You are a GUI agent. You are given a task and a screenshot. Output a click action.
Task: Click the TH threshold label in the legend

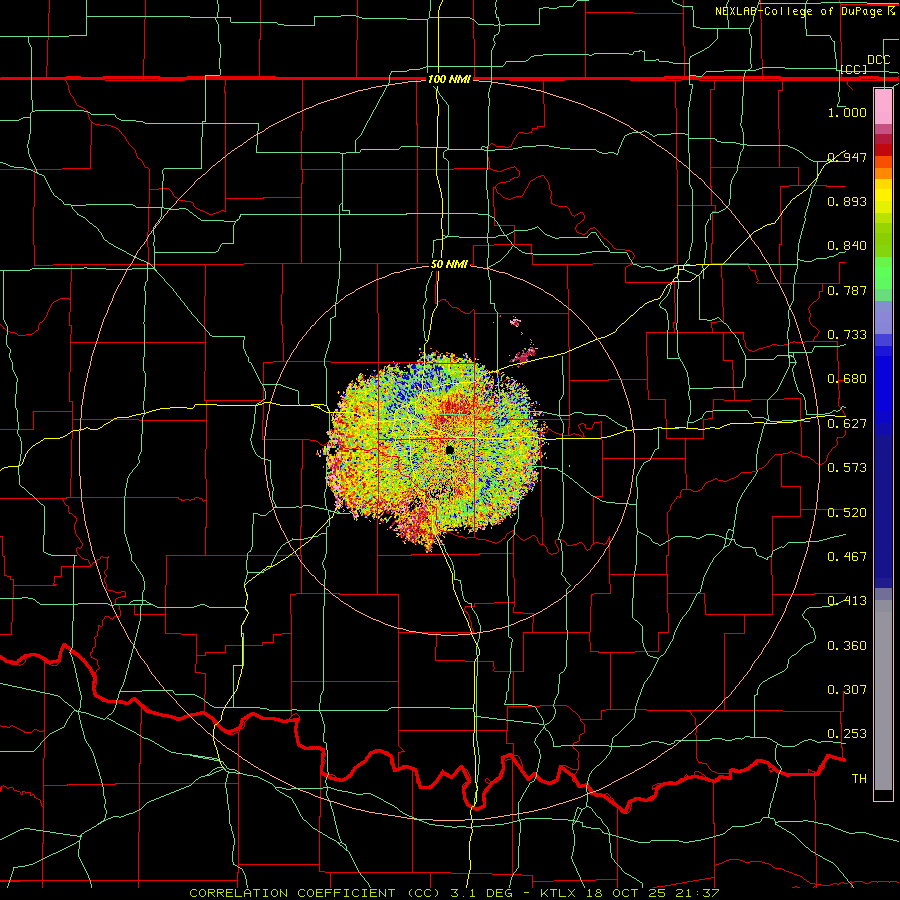click(x=859, y=779)
